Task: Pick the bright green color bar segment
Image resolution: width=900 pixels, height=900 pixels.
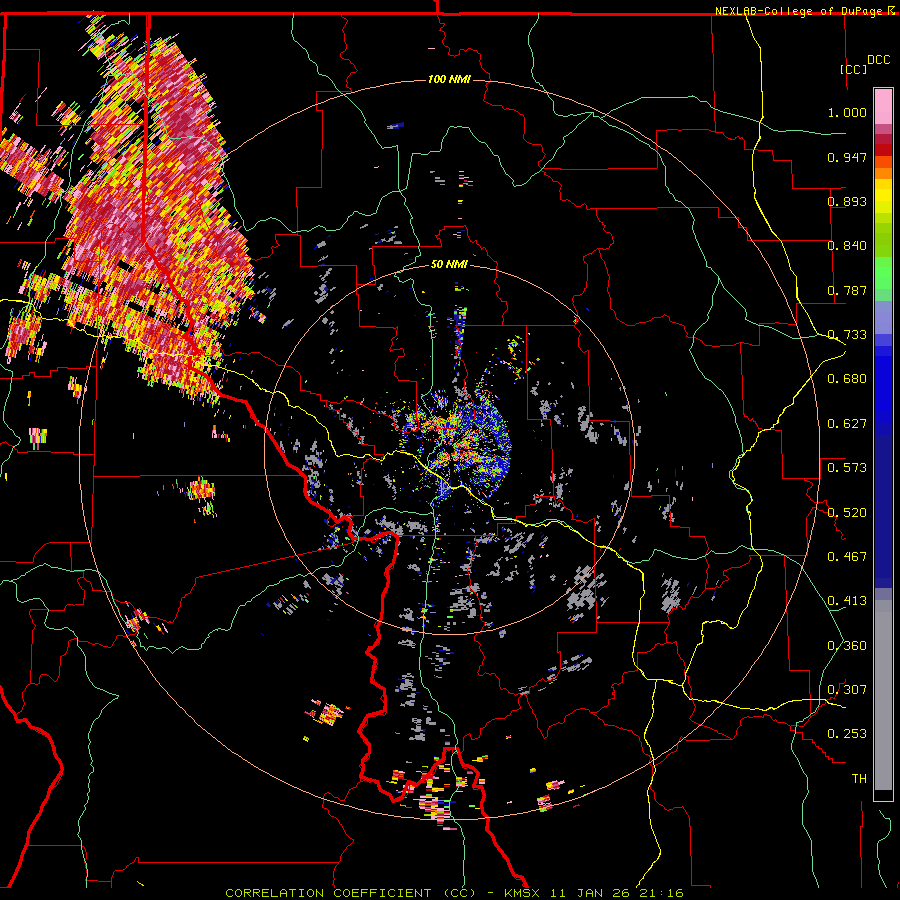Action: pyautogui.click(x=883, y=273)
